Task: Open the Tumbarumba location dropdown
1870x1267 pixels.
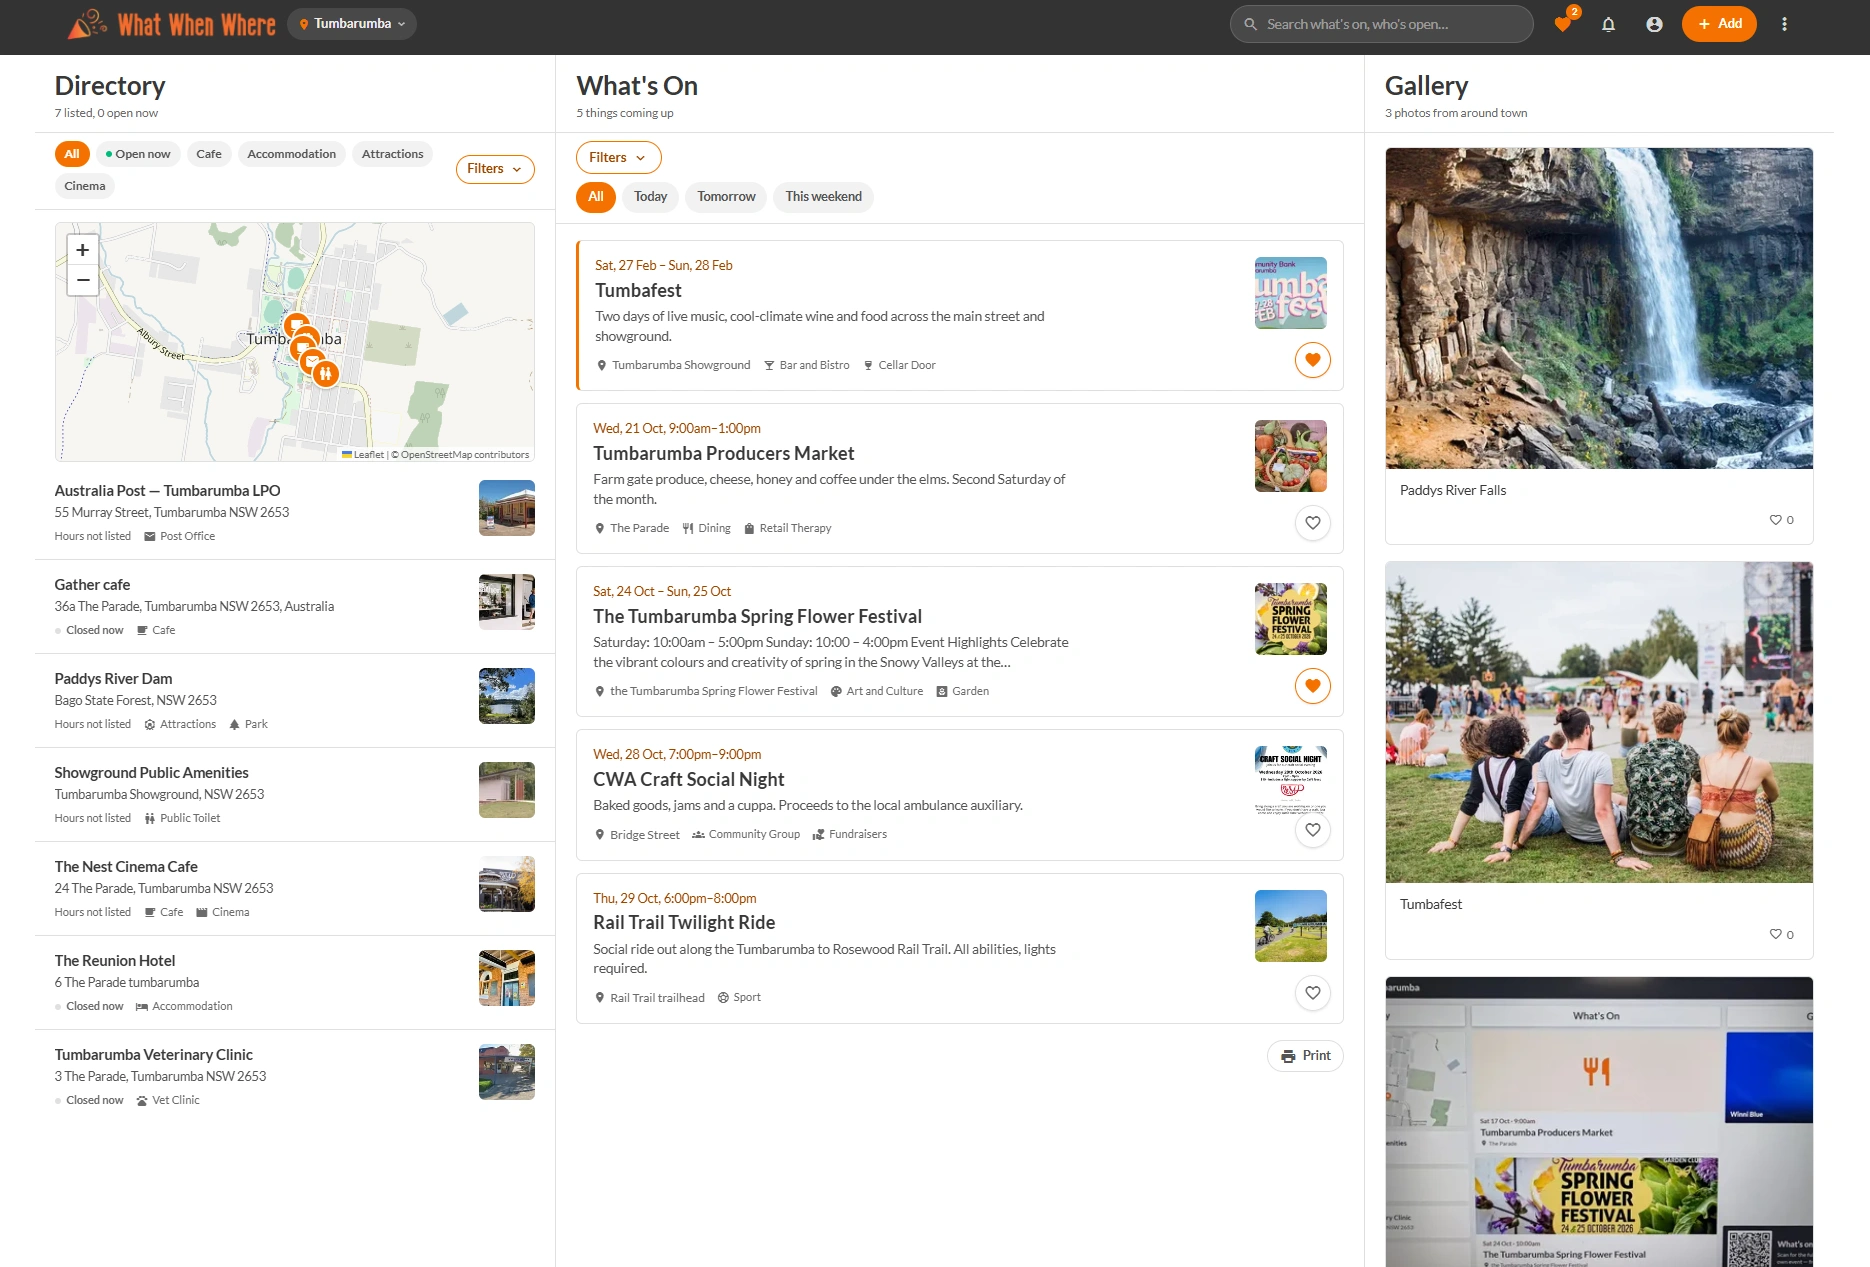Action: point(352,24)
